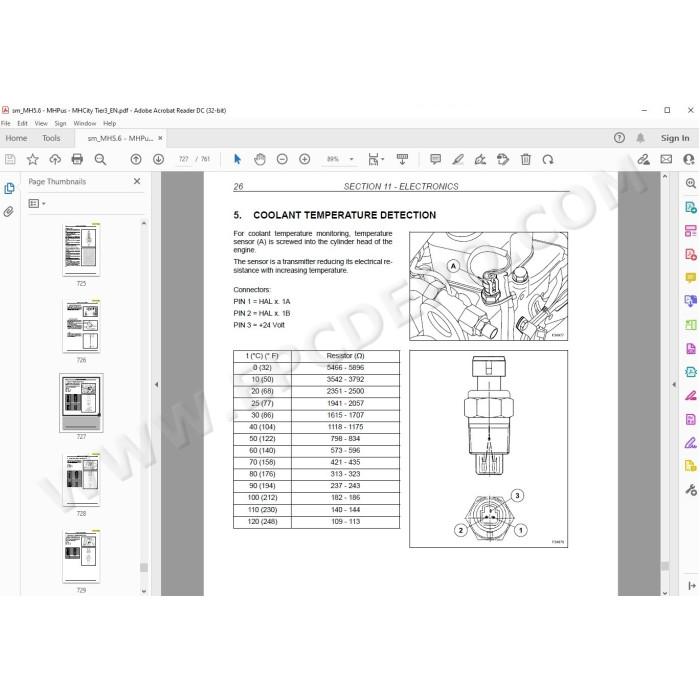Click the upload to cloud icon
Viewport: 700px width, 700px height.
click(x=55, y=159)
